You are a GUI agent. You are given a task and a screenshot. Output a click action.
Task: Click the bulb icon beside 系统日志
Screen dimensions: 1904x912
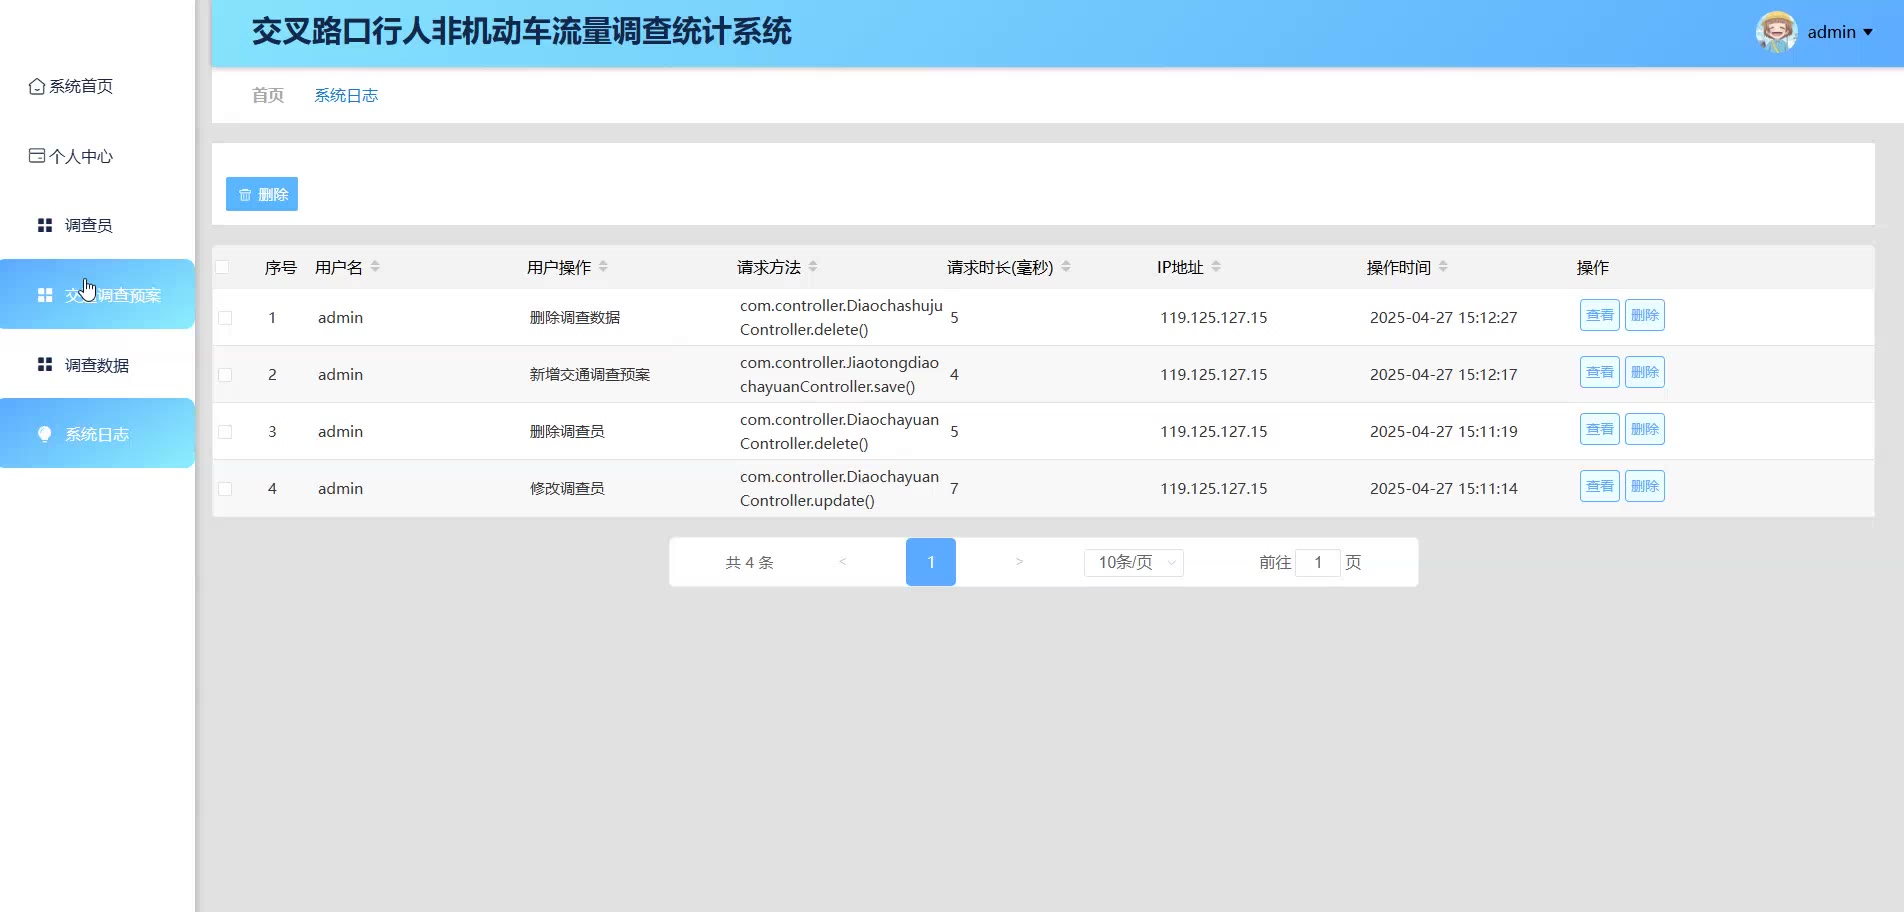point(45,434)
